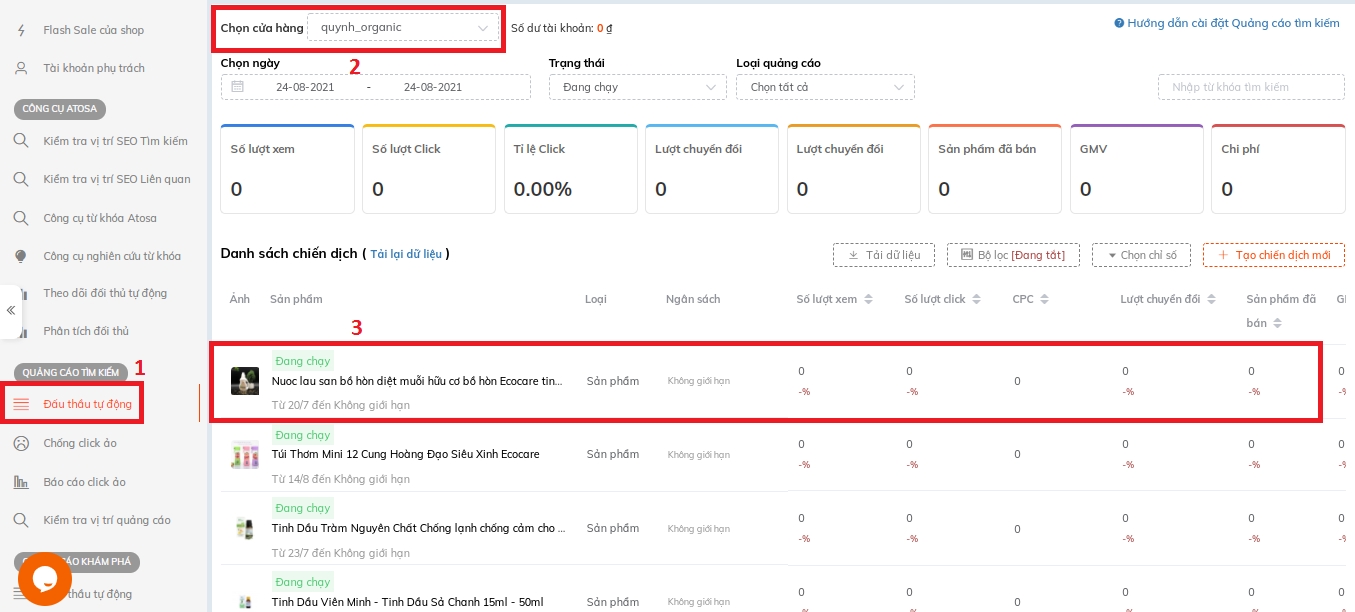This screenshot has width=1355, height=612.
Task: Sort by Số lượt xem column
Action: (x=868, y=299)
